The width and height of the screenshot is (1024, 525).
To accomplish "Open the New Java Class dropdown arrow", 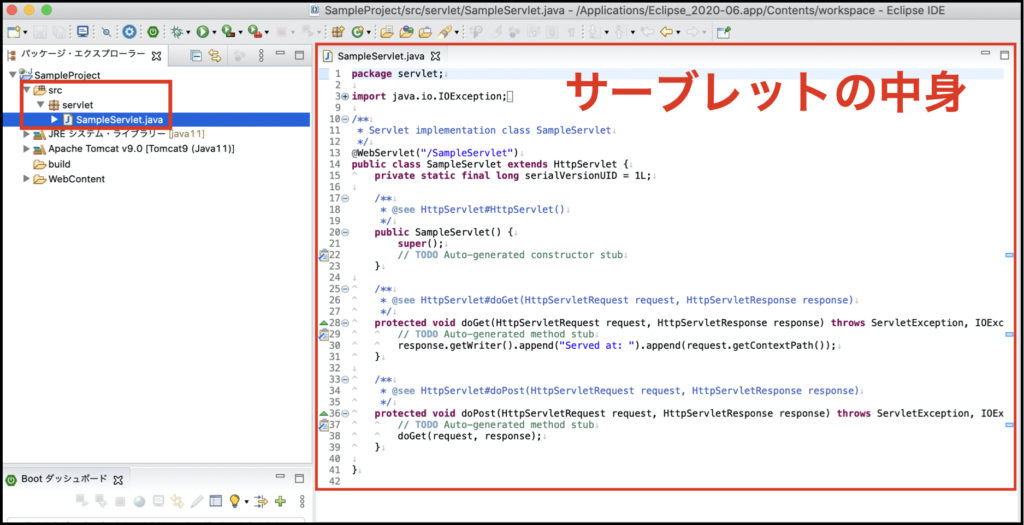I will pos(368,32).
